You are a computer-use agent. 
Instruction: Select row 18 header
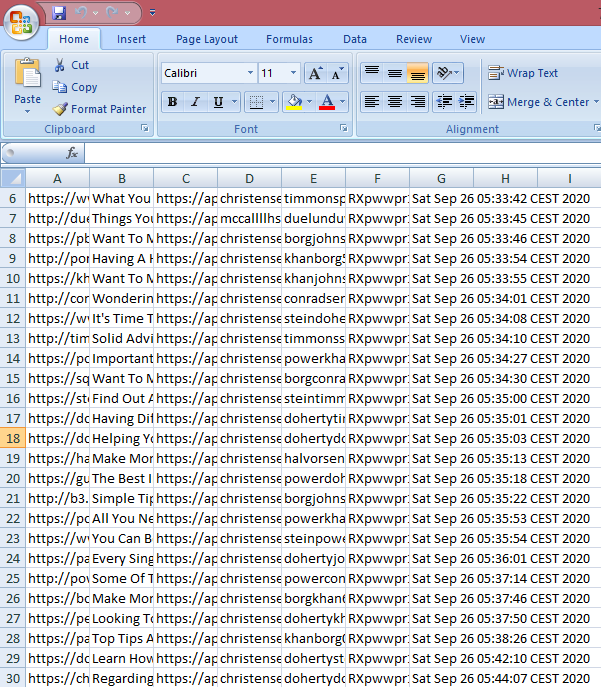[13, 438]
